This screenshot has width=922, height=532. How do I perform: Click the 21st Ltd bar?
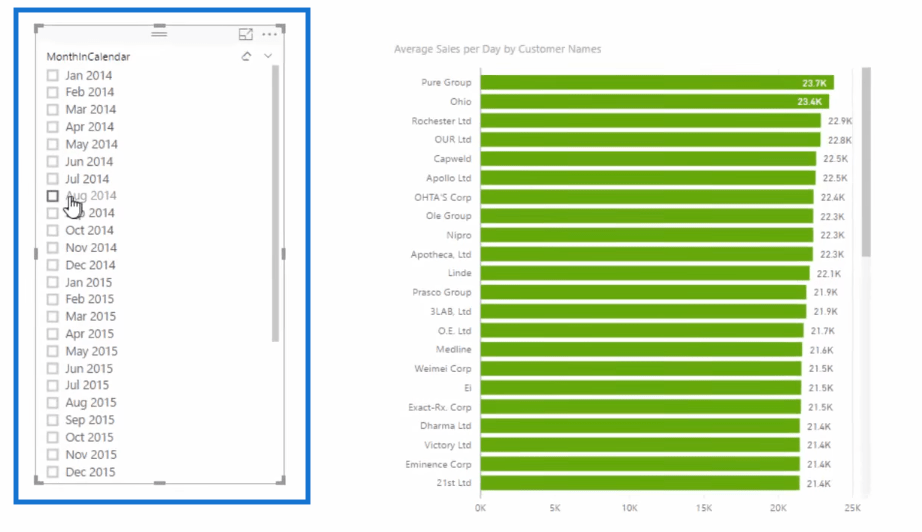click(x=640, y=483)
